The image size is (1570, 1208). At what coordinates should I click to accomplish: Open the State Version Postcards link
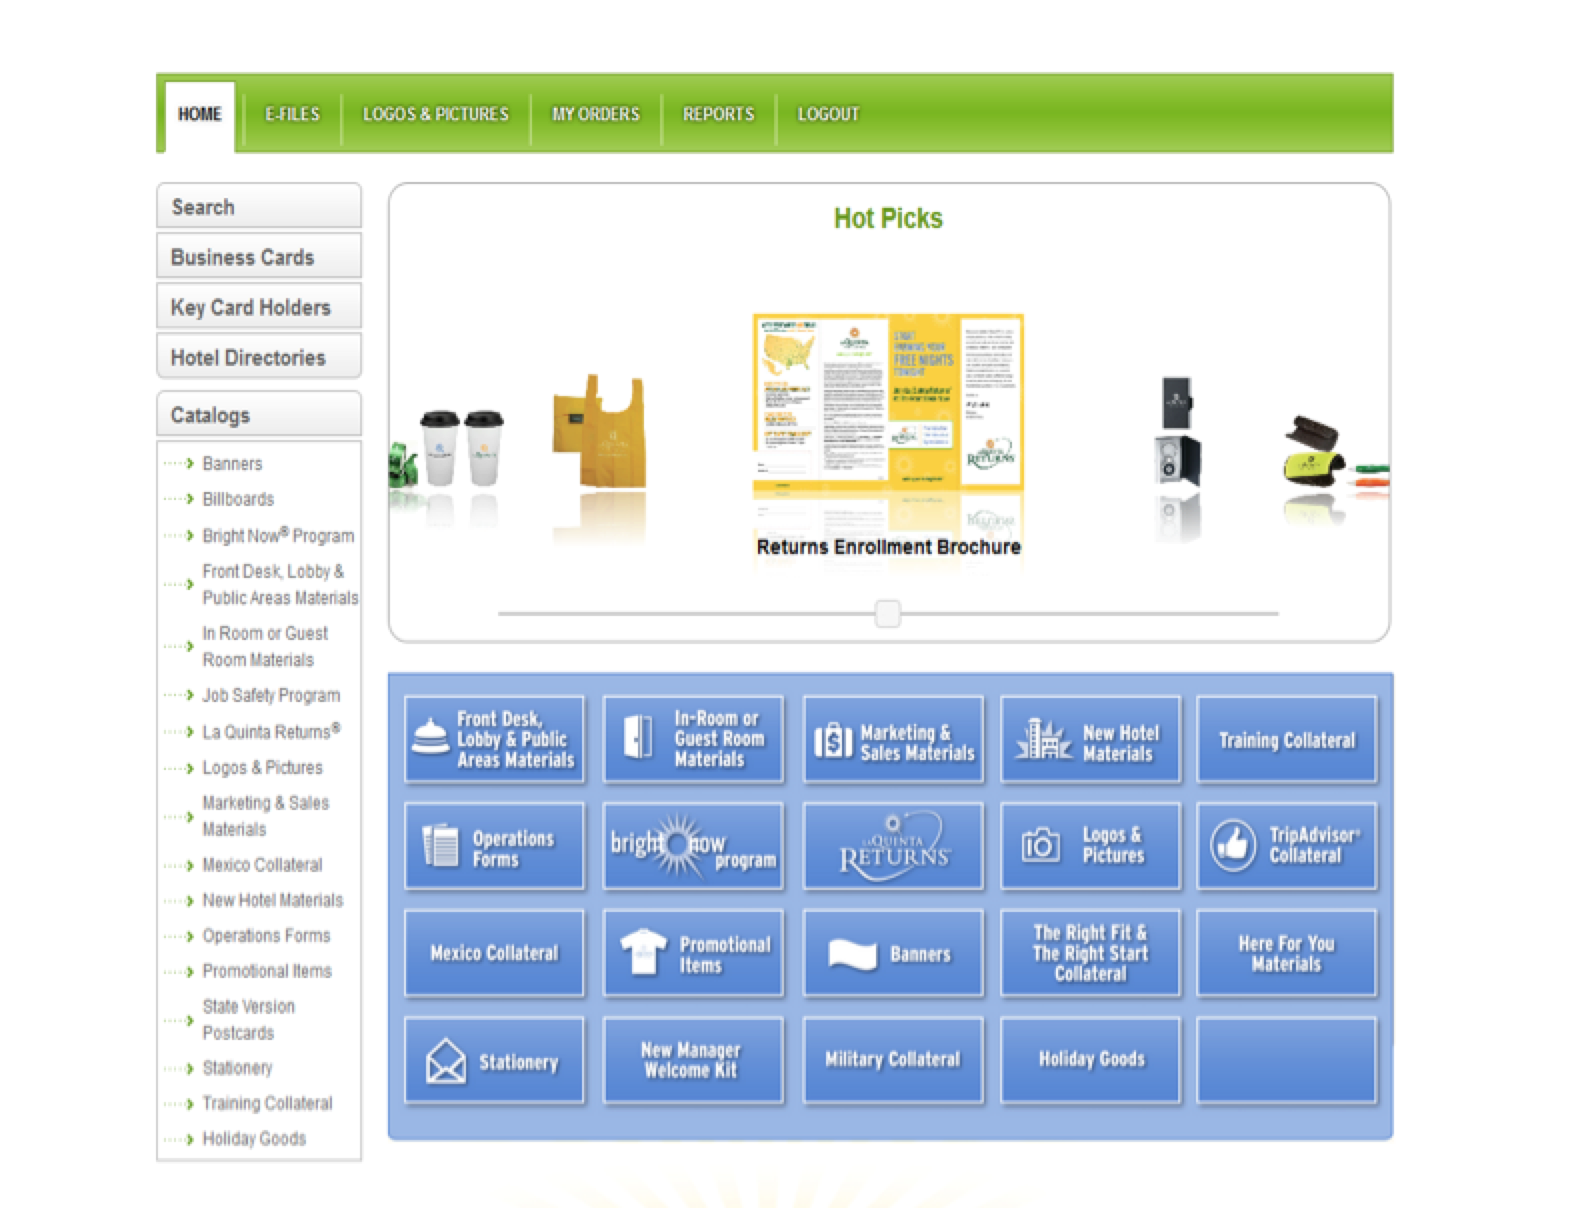click(248, 1019)
